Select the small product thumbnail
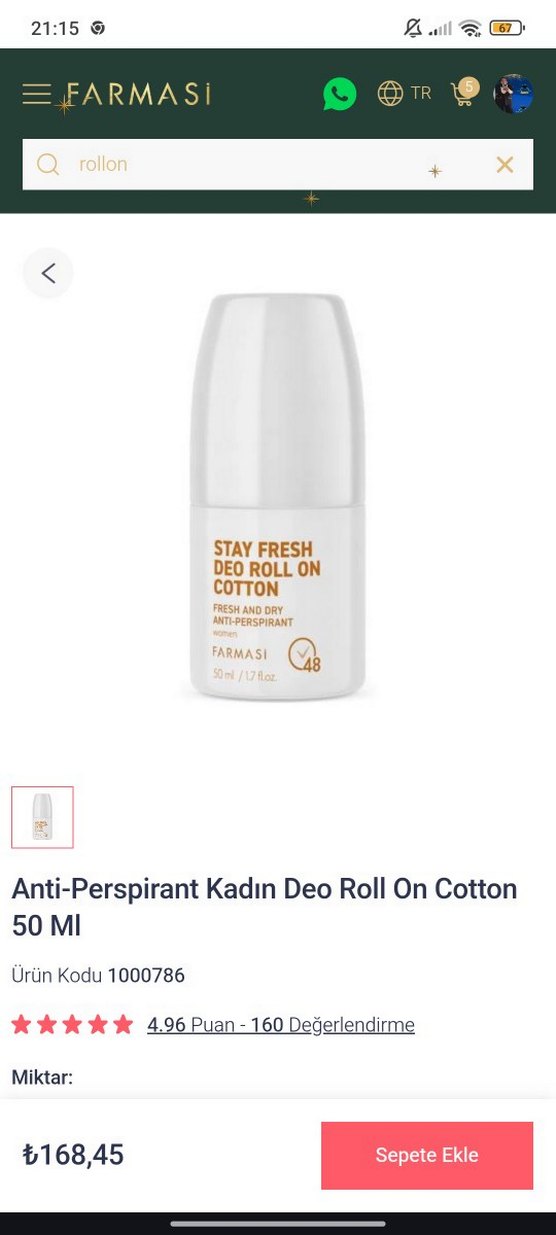 pos(42,817)
